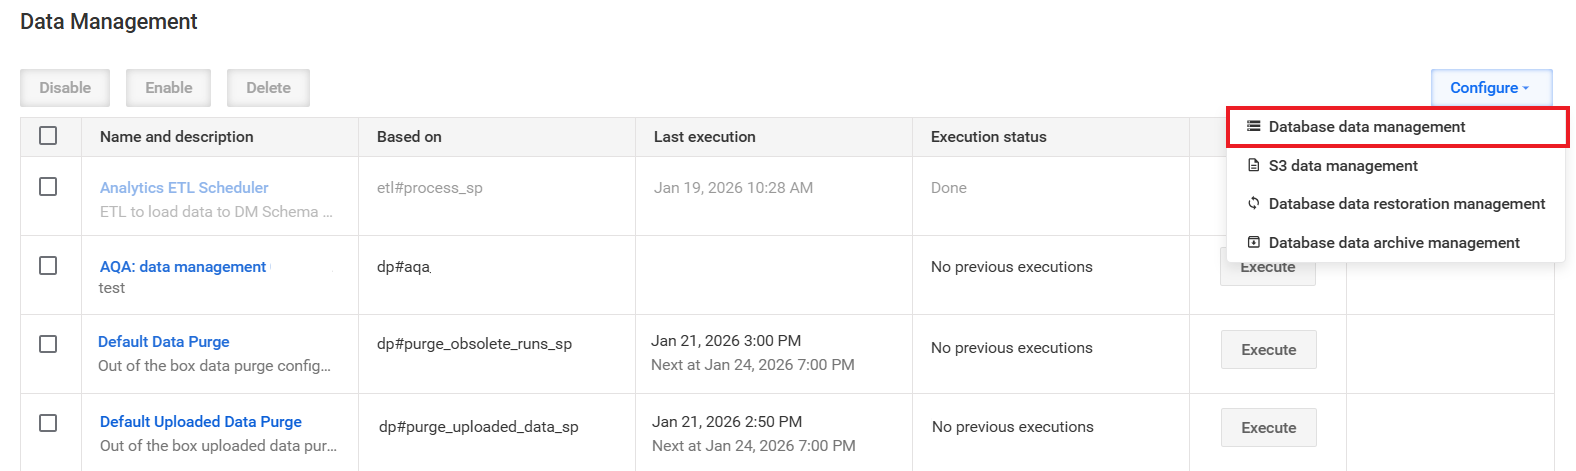The height and width of the screenshot is (471, 1576).
Task: Toggle the select-all checkbox in header
Action: 48,136
